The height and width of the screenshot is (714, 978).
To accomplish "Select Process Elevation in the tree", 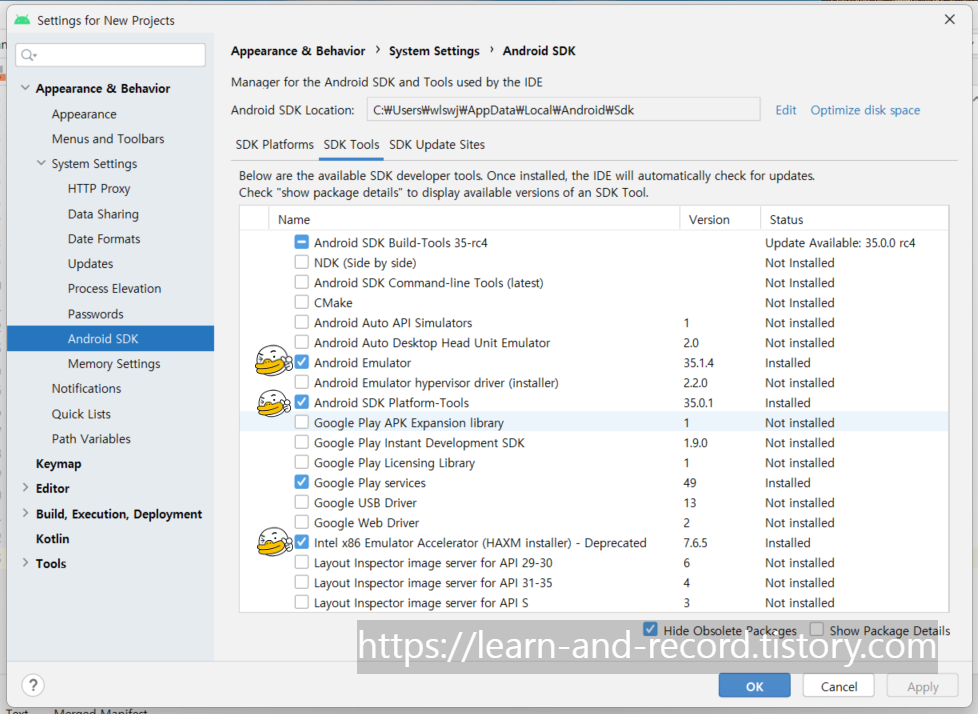I will [x=114, y=289].
